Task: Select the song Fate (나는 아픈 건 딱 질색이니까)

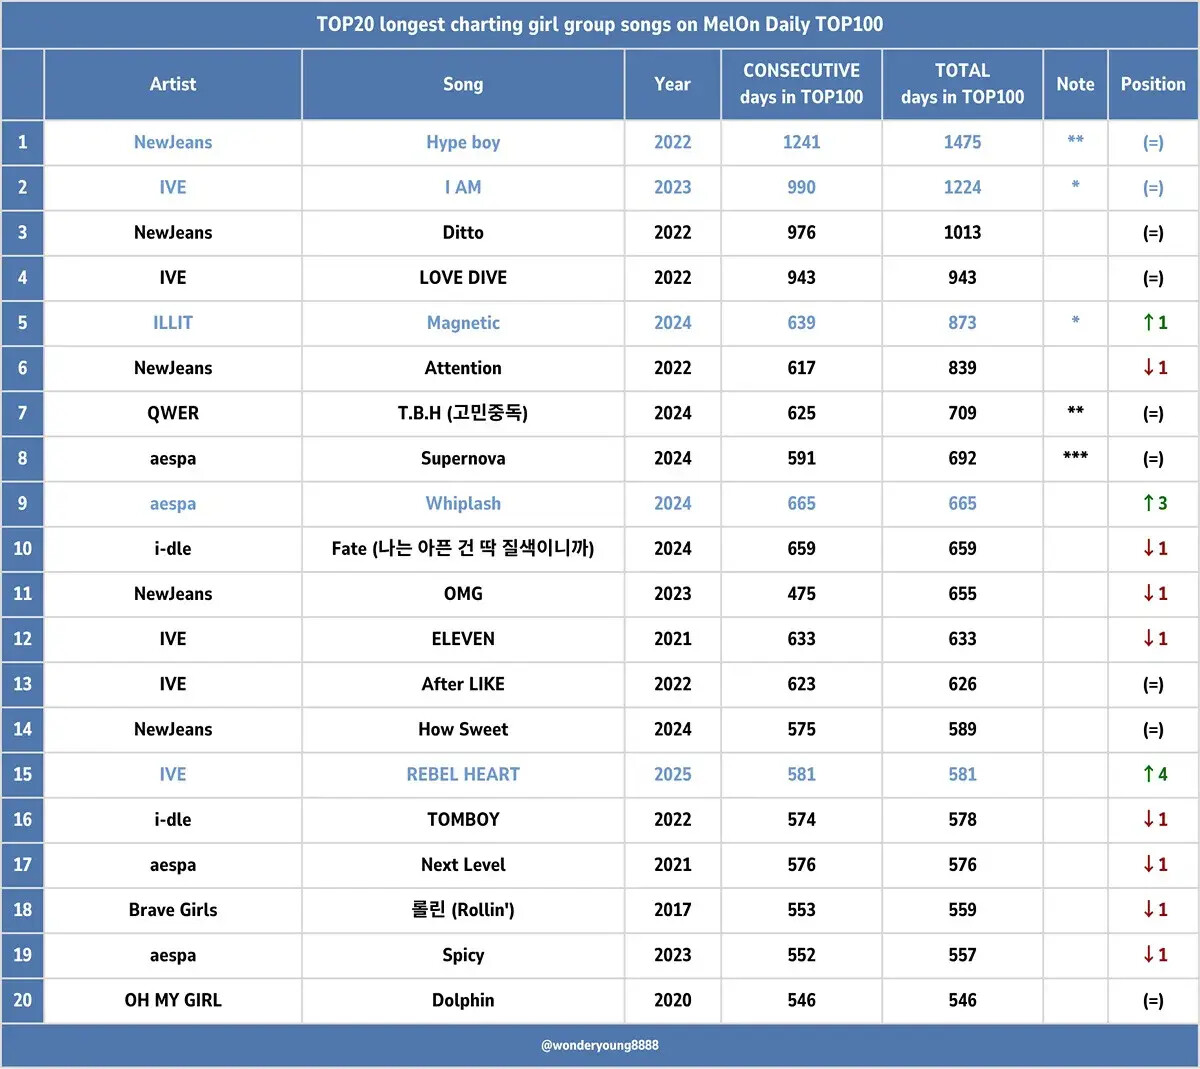Action: (x=463, y=548)
